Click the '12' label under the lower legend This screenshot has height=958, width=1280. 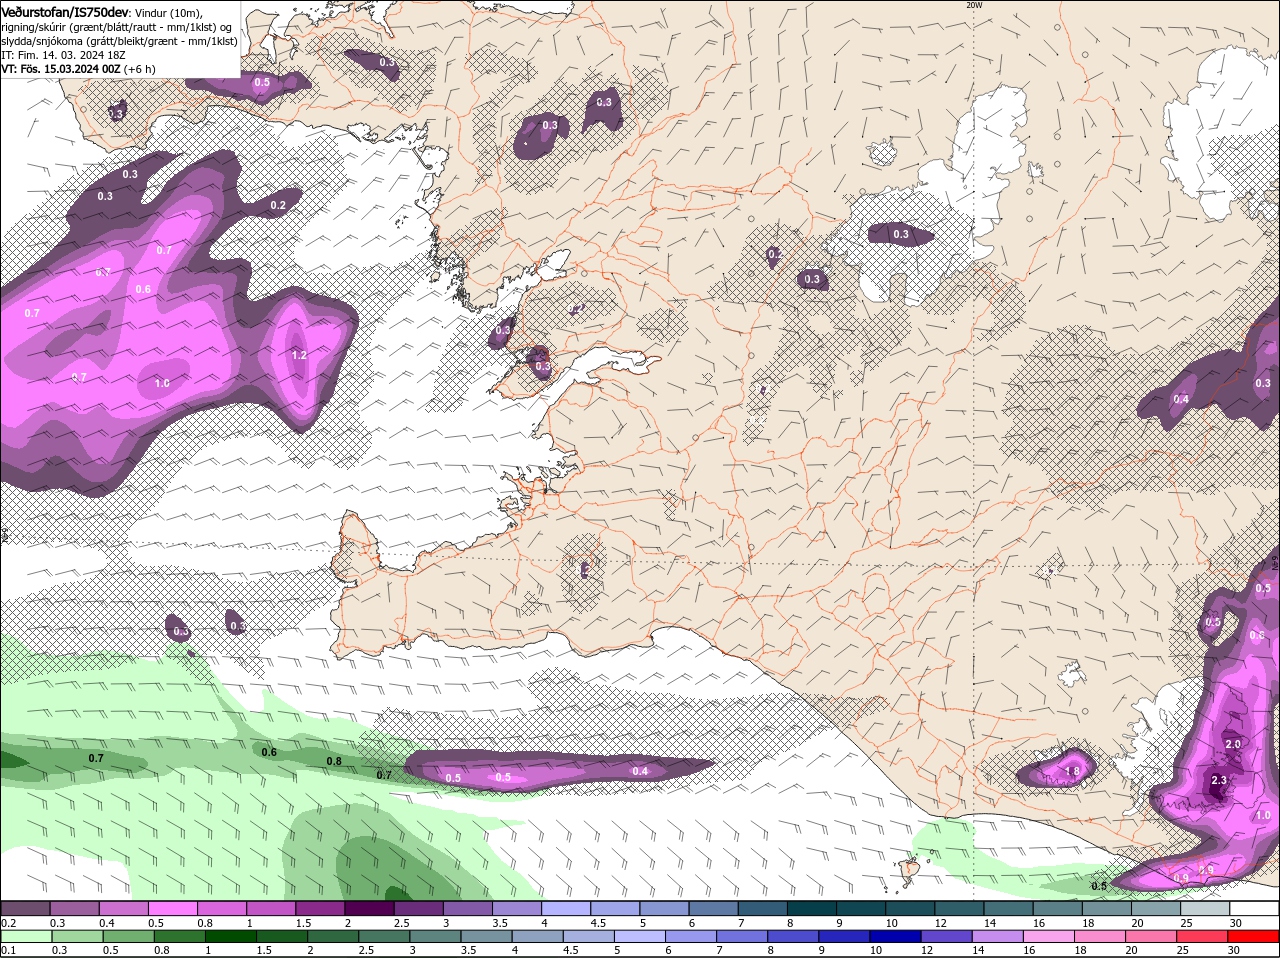[927, 950]
